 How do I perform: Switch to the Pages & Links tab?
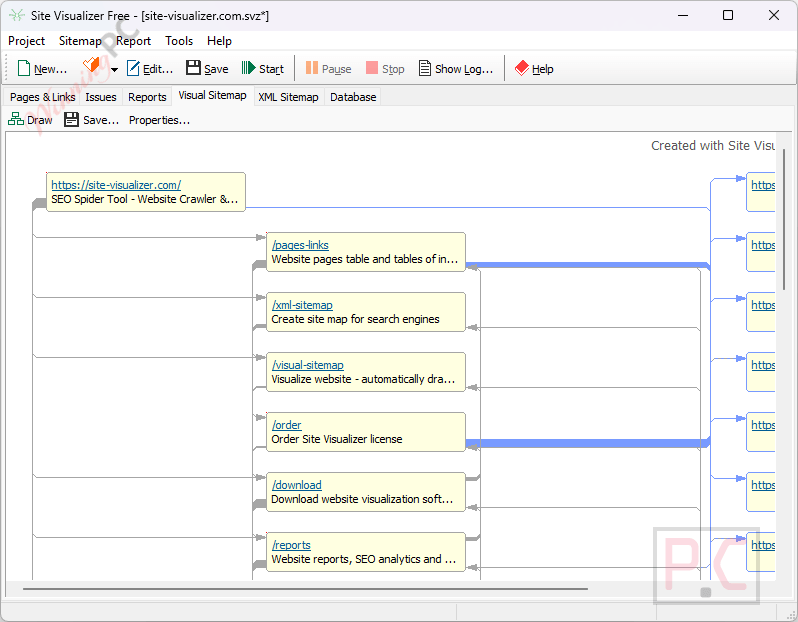(42, 97)
